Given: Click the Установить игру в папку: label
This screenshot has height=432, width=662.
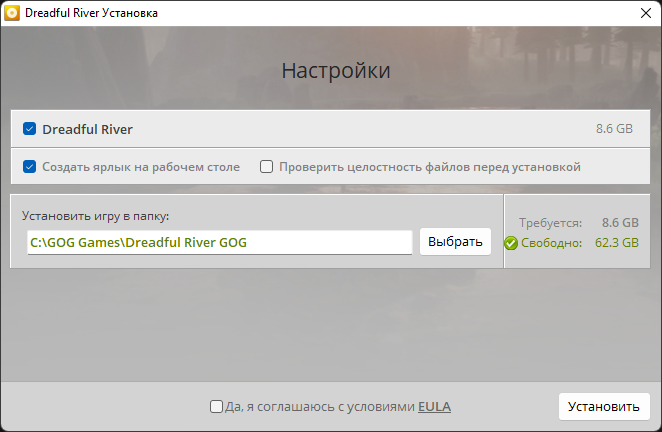Looking at the screenshot, I should coord(95,216).
